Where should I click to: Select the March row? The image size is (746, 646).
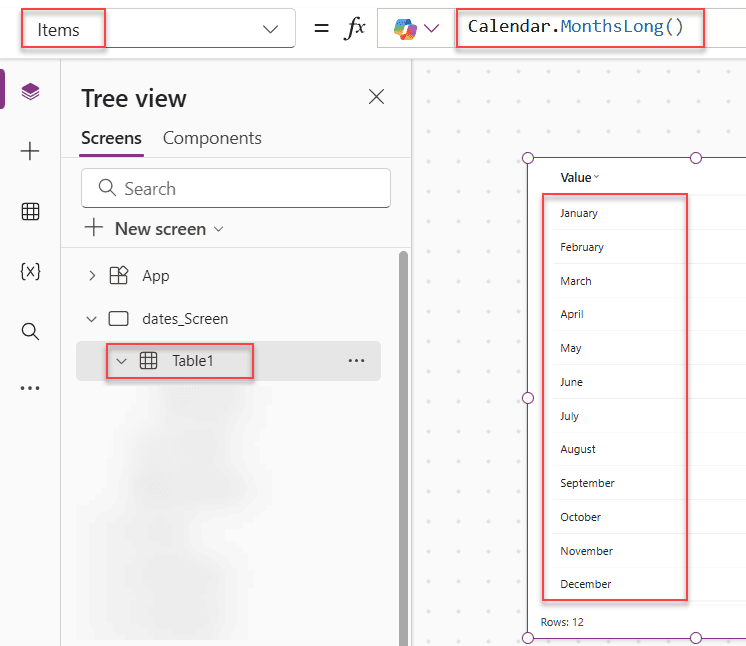[576, 281]
